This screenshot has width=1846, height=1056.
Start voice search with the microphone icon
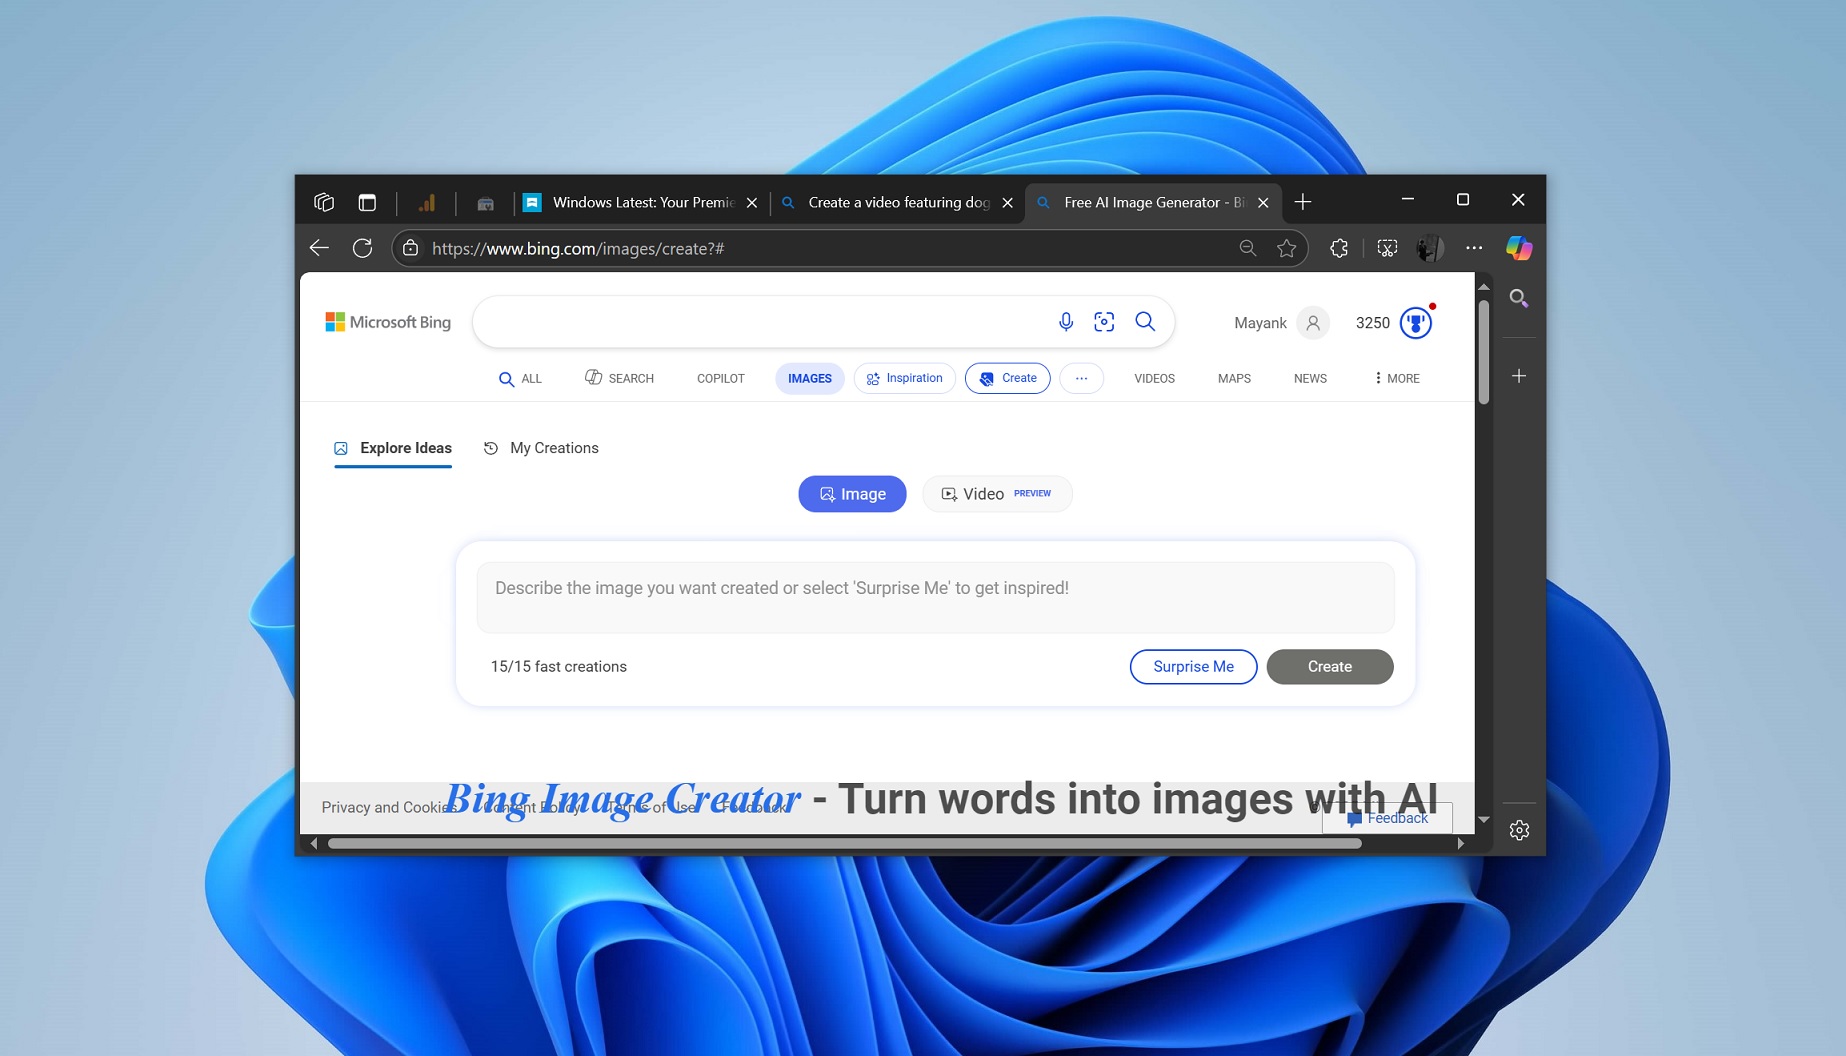click(1066, 321)
